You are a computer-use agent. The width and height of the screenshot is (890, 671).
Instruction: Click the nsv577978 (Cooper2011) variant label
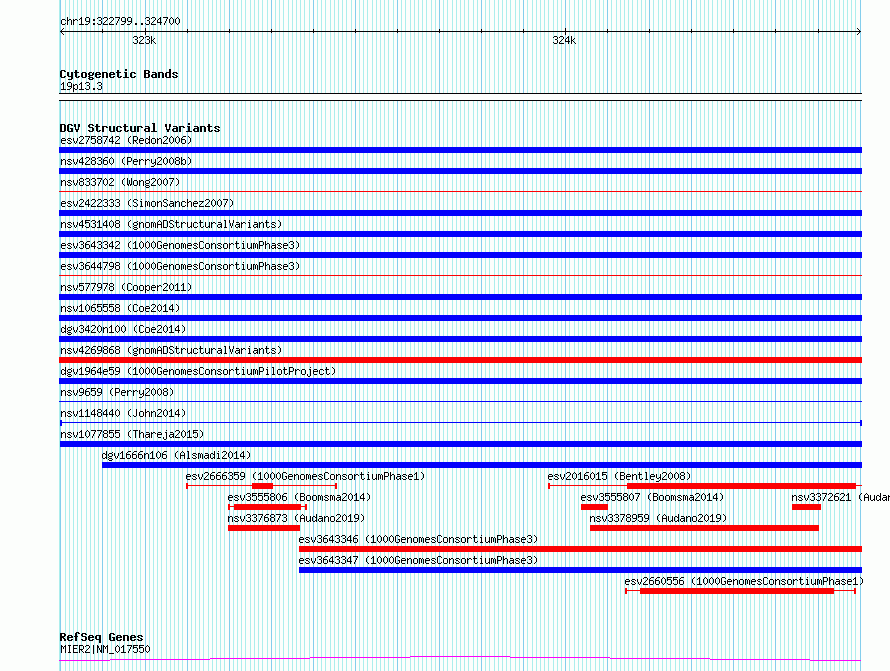(126, 287)
